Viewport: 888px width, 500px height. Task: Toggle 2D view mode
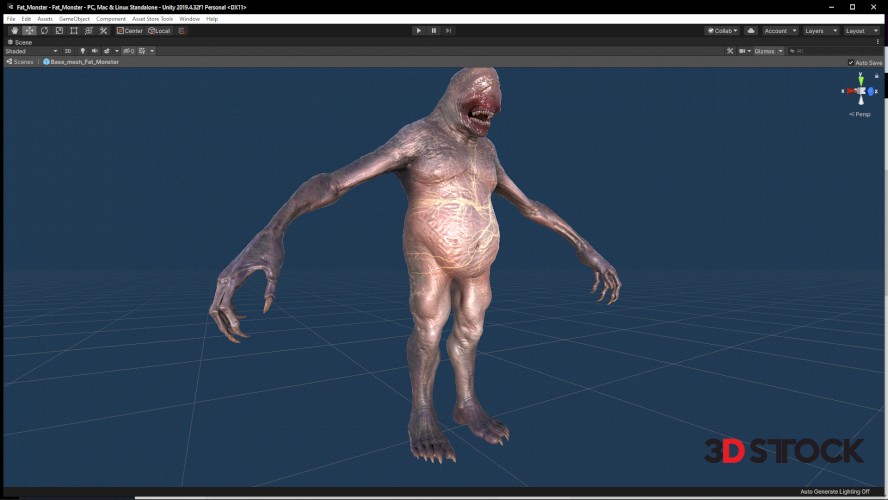68,51
